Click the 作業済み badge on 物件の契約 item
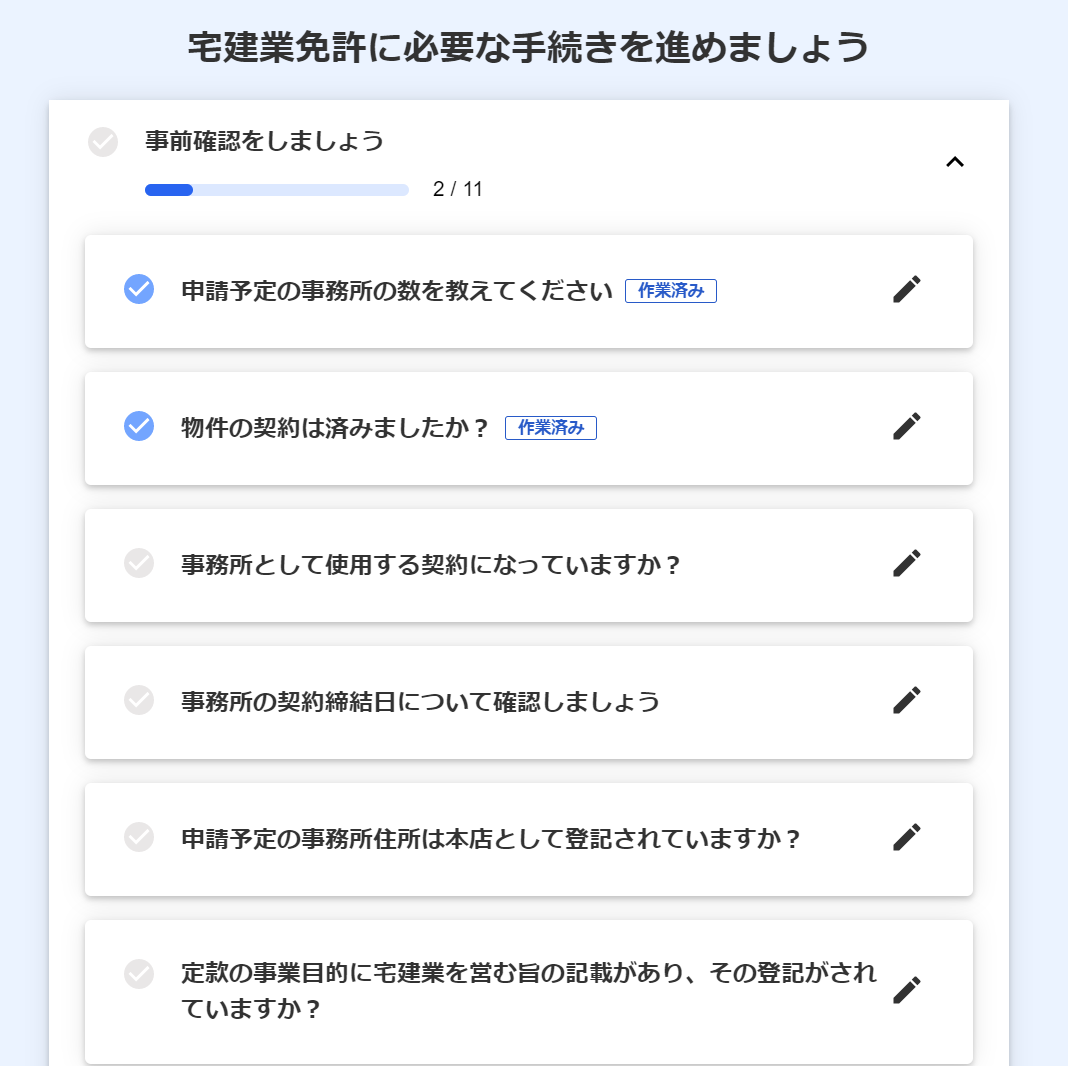 pyautogui.click(x=550, y=428)
